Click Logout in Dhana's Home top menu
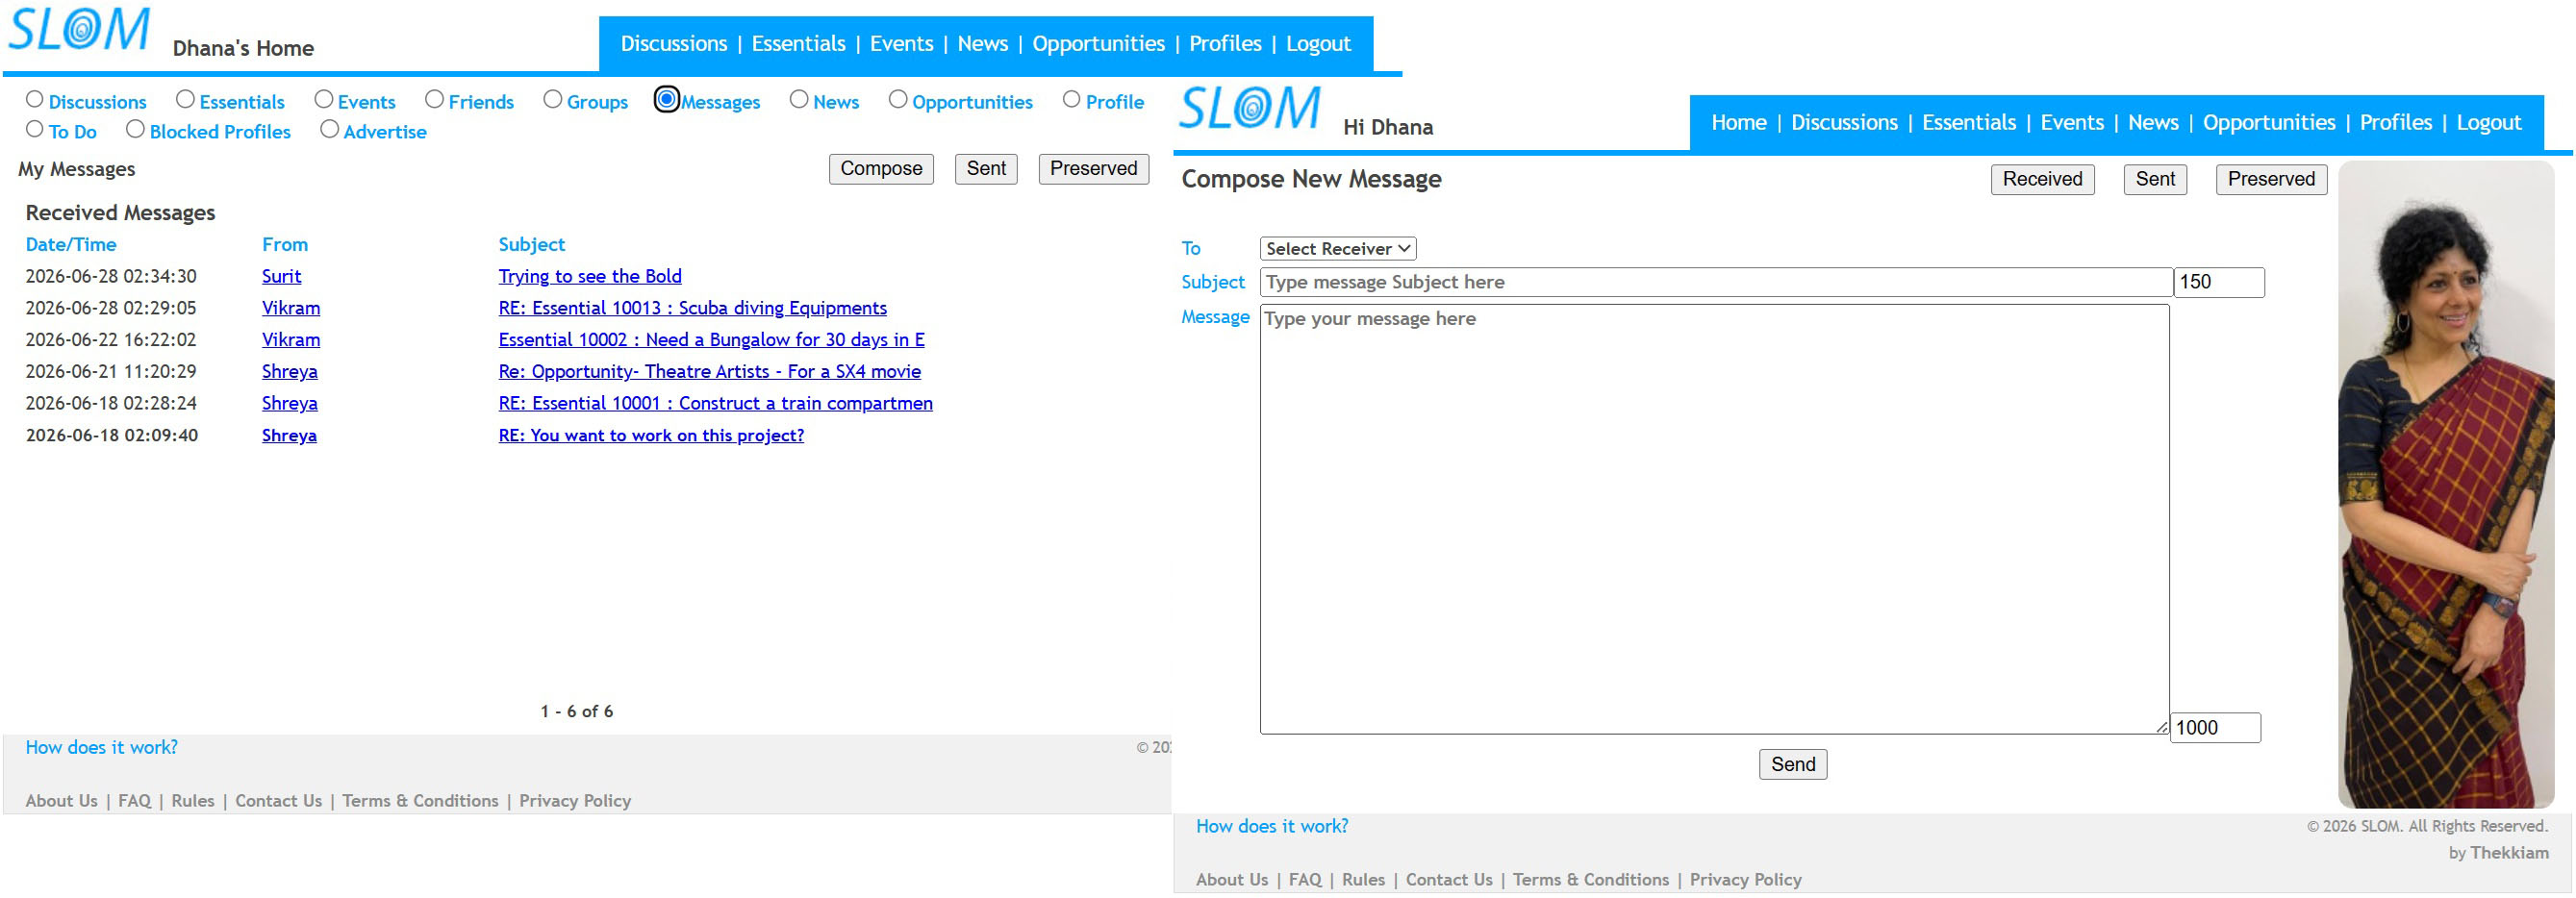This screenshot has width=2576, height=898. coord(1318,44)
